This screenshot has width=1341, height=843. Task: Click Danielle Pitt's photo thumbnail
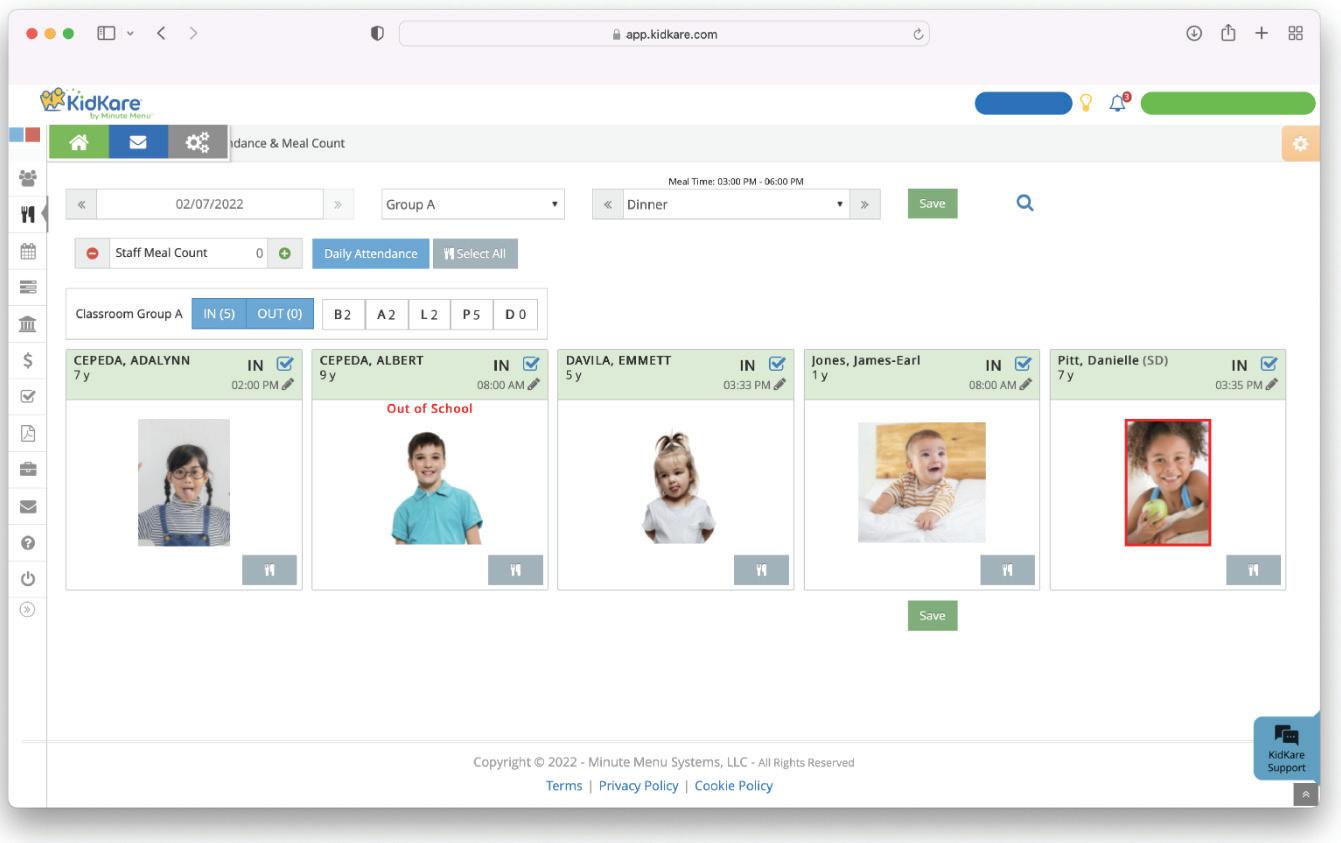pos(1168,482)
